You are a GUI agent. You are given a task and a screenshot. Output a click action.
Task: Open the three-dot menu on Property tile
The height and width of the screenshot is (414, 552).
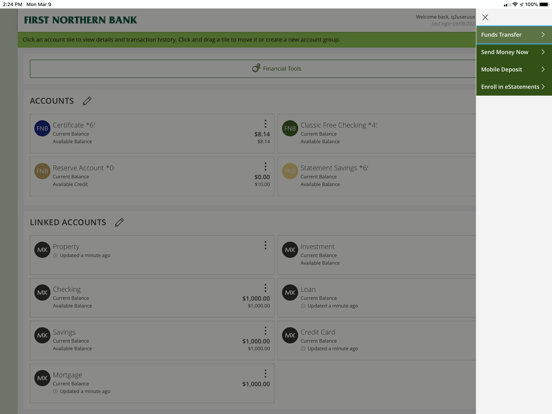tap(265, 245)
